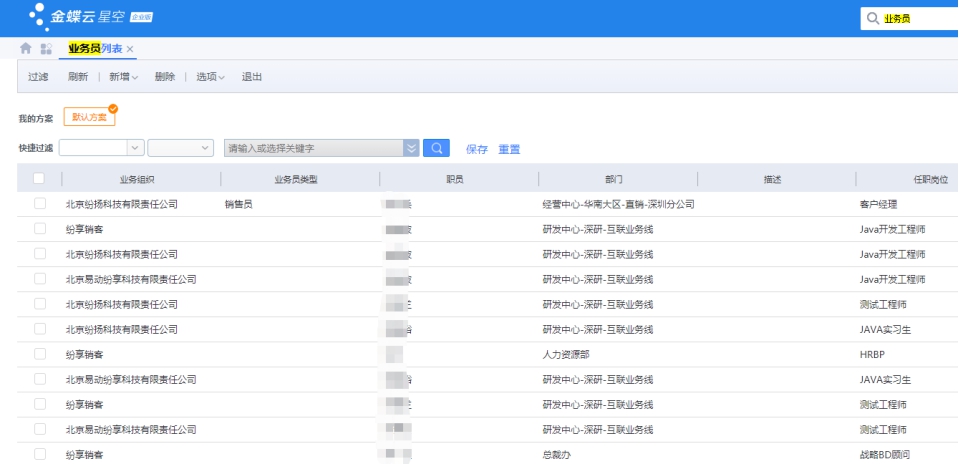Click the 人力资源部 department cell

[x=566, y=355]
